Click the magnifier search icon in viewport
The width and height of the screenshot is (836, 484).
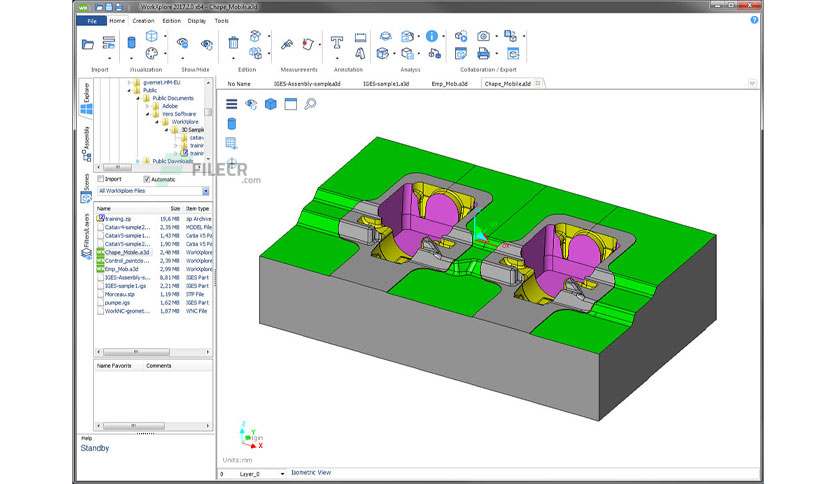coord(310,104)
